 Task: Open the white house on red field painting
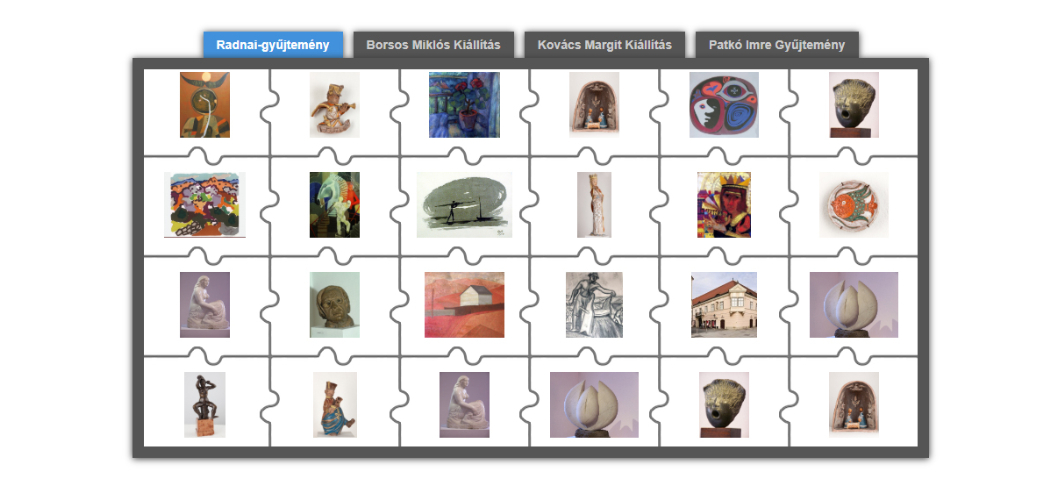(x=464, y=305)
